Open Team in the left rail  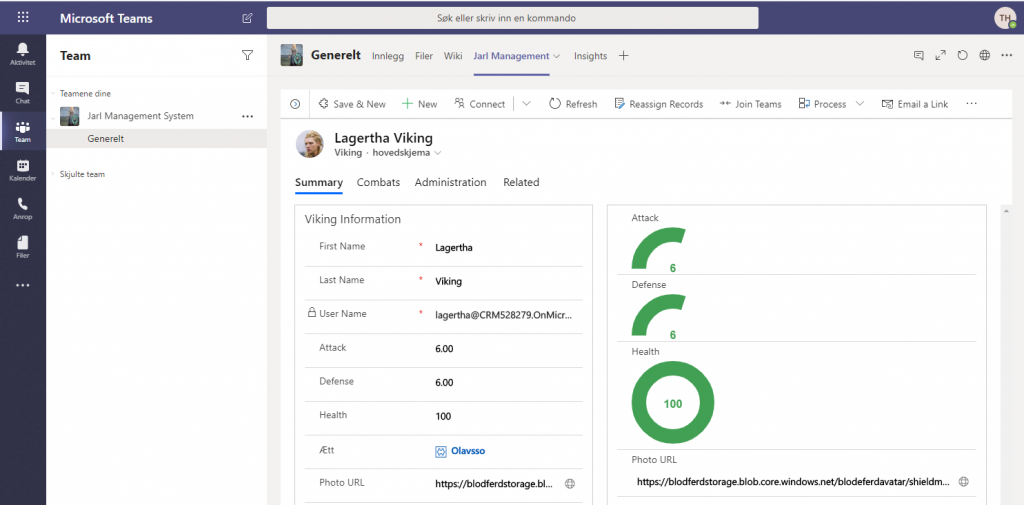click(x=23, y=131)
